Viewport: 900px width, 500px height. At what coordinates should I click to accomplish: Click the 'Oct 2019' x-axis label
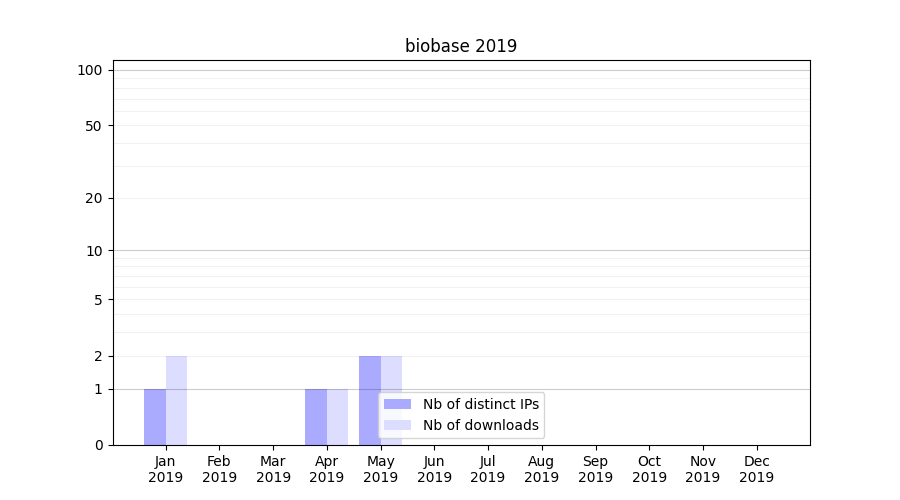(x=649, y=469)
